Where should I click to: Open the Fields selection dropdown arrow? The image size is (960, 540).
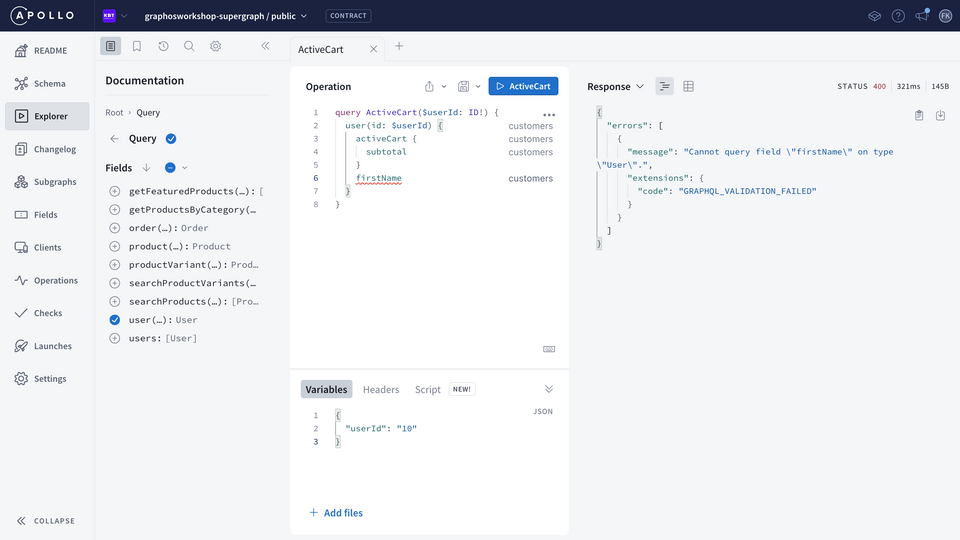tap(184, 168)
